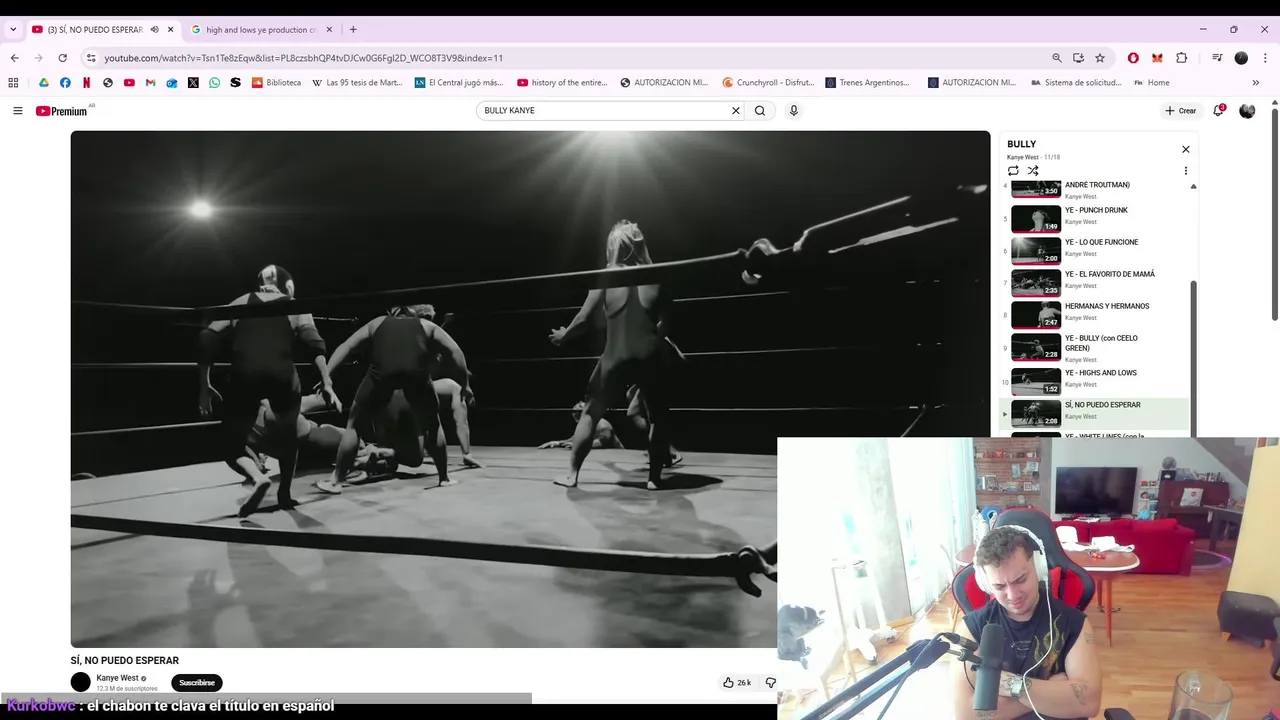Show more bookmarks chevron

click(x=1256, y=83)
